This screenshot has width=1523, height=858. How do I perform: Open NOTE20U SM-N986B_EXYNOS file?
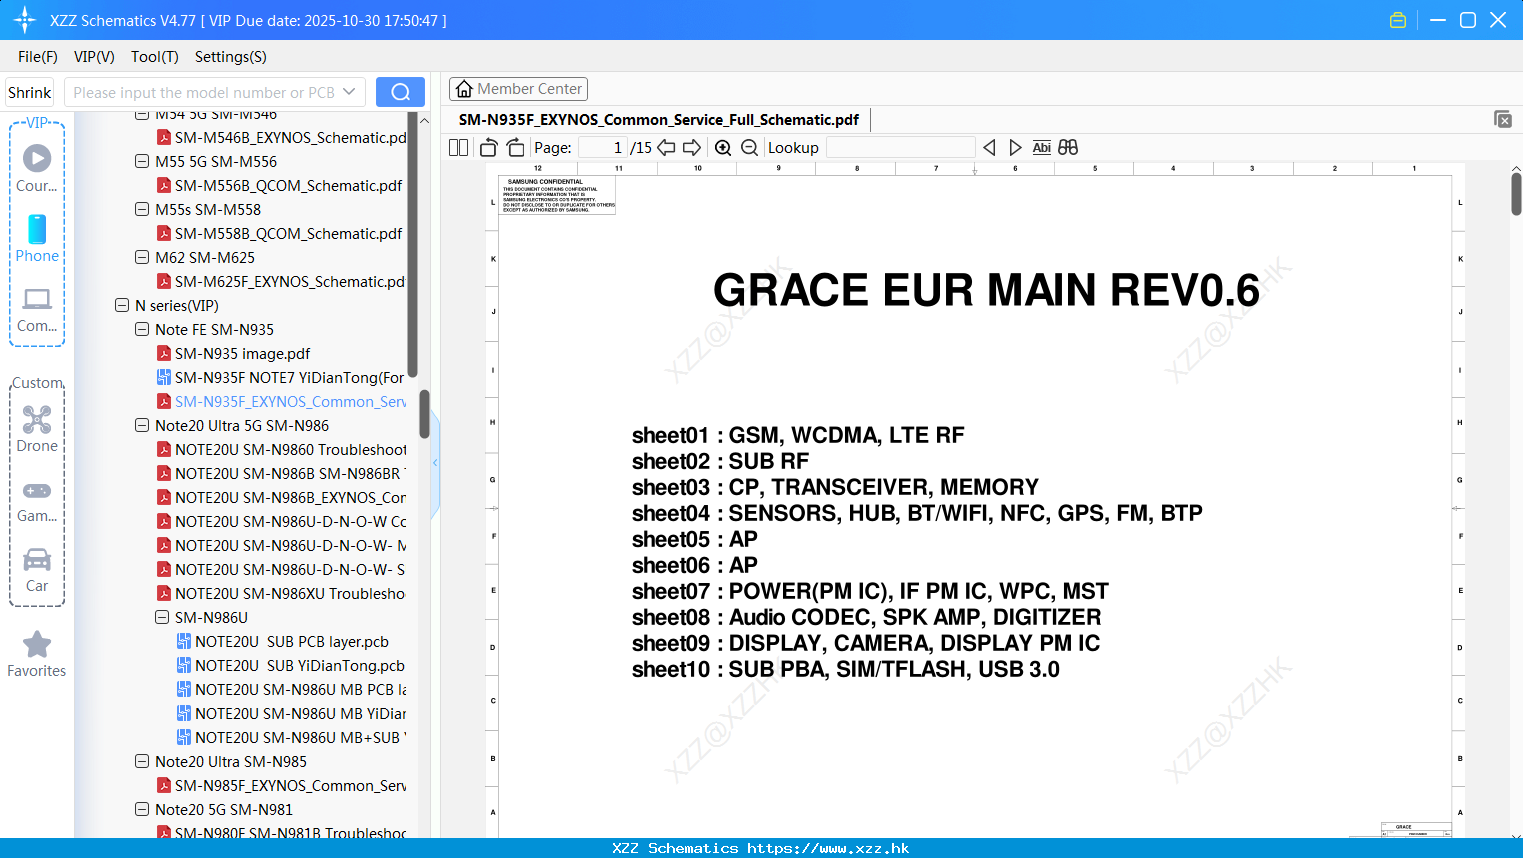point(282,497)
